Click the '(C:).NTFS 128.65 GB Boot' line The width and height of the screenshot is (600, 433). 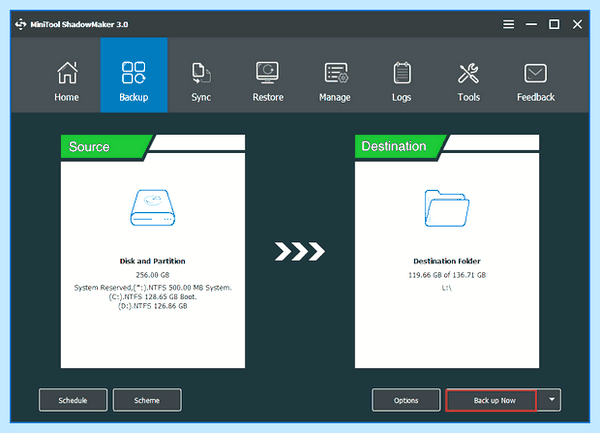(153, 297)
